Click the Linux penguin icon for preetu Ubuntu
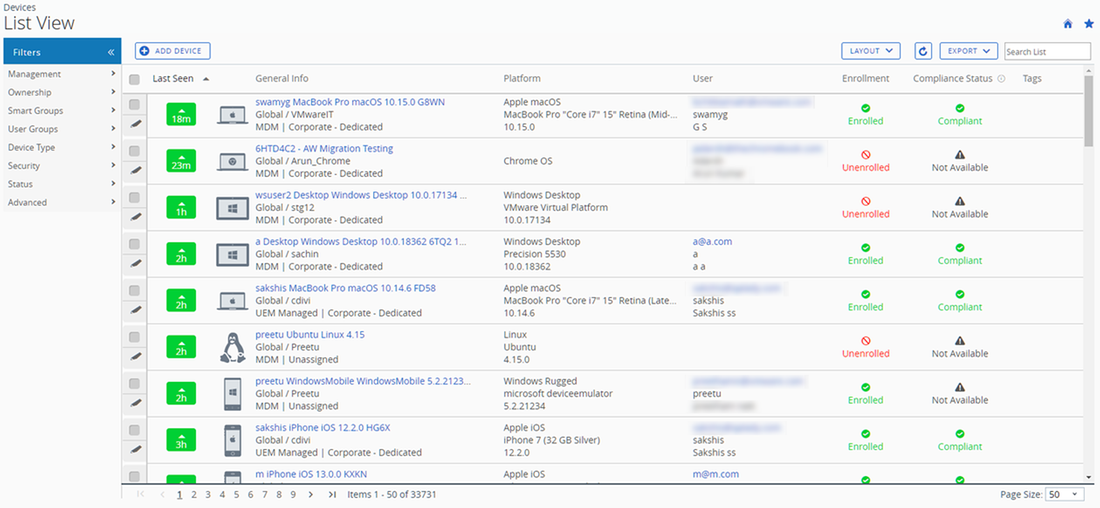 pyautogui.click(x=232, y=347)
